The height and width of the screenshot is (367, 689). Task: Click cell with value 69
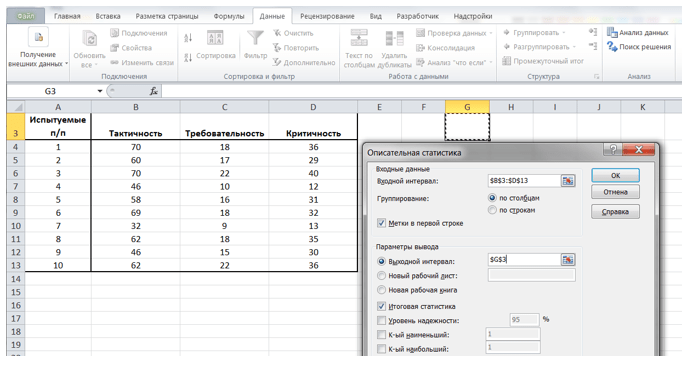pos(135,213)
